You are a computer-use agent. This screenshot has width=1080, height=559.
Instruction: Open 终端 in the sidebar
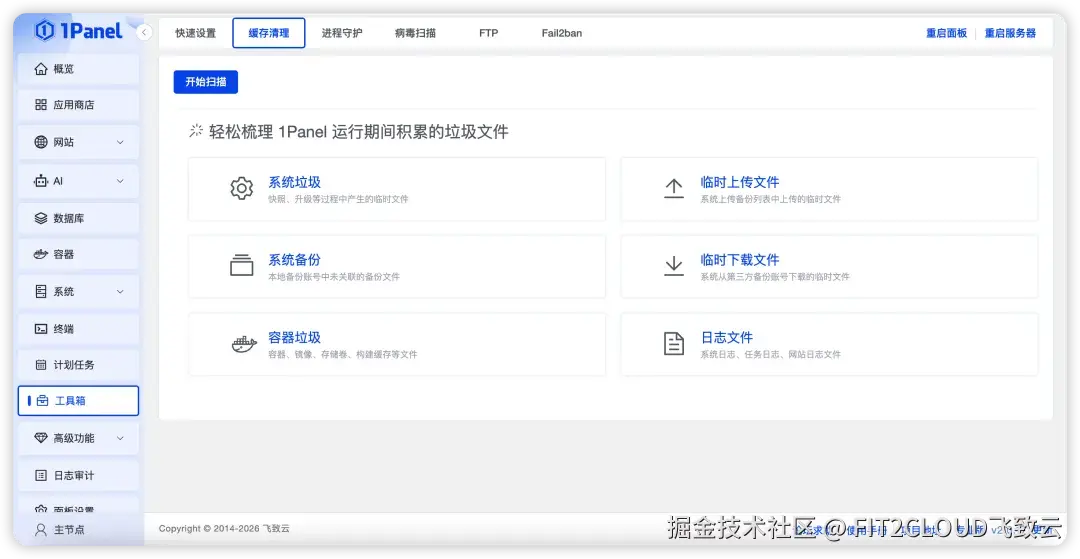tap(78, 328)
